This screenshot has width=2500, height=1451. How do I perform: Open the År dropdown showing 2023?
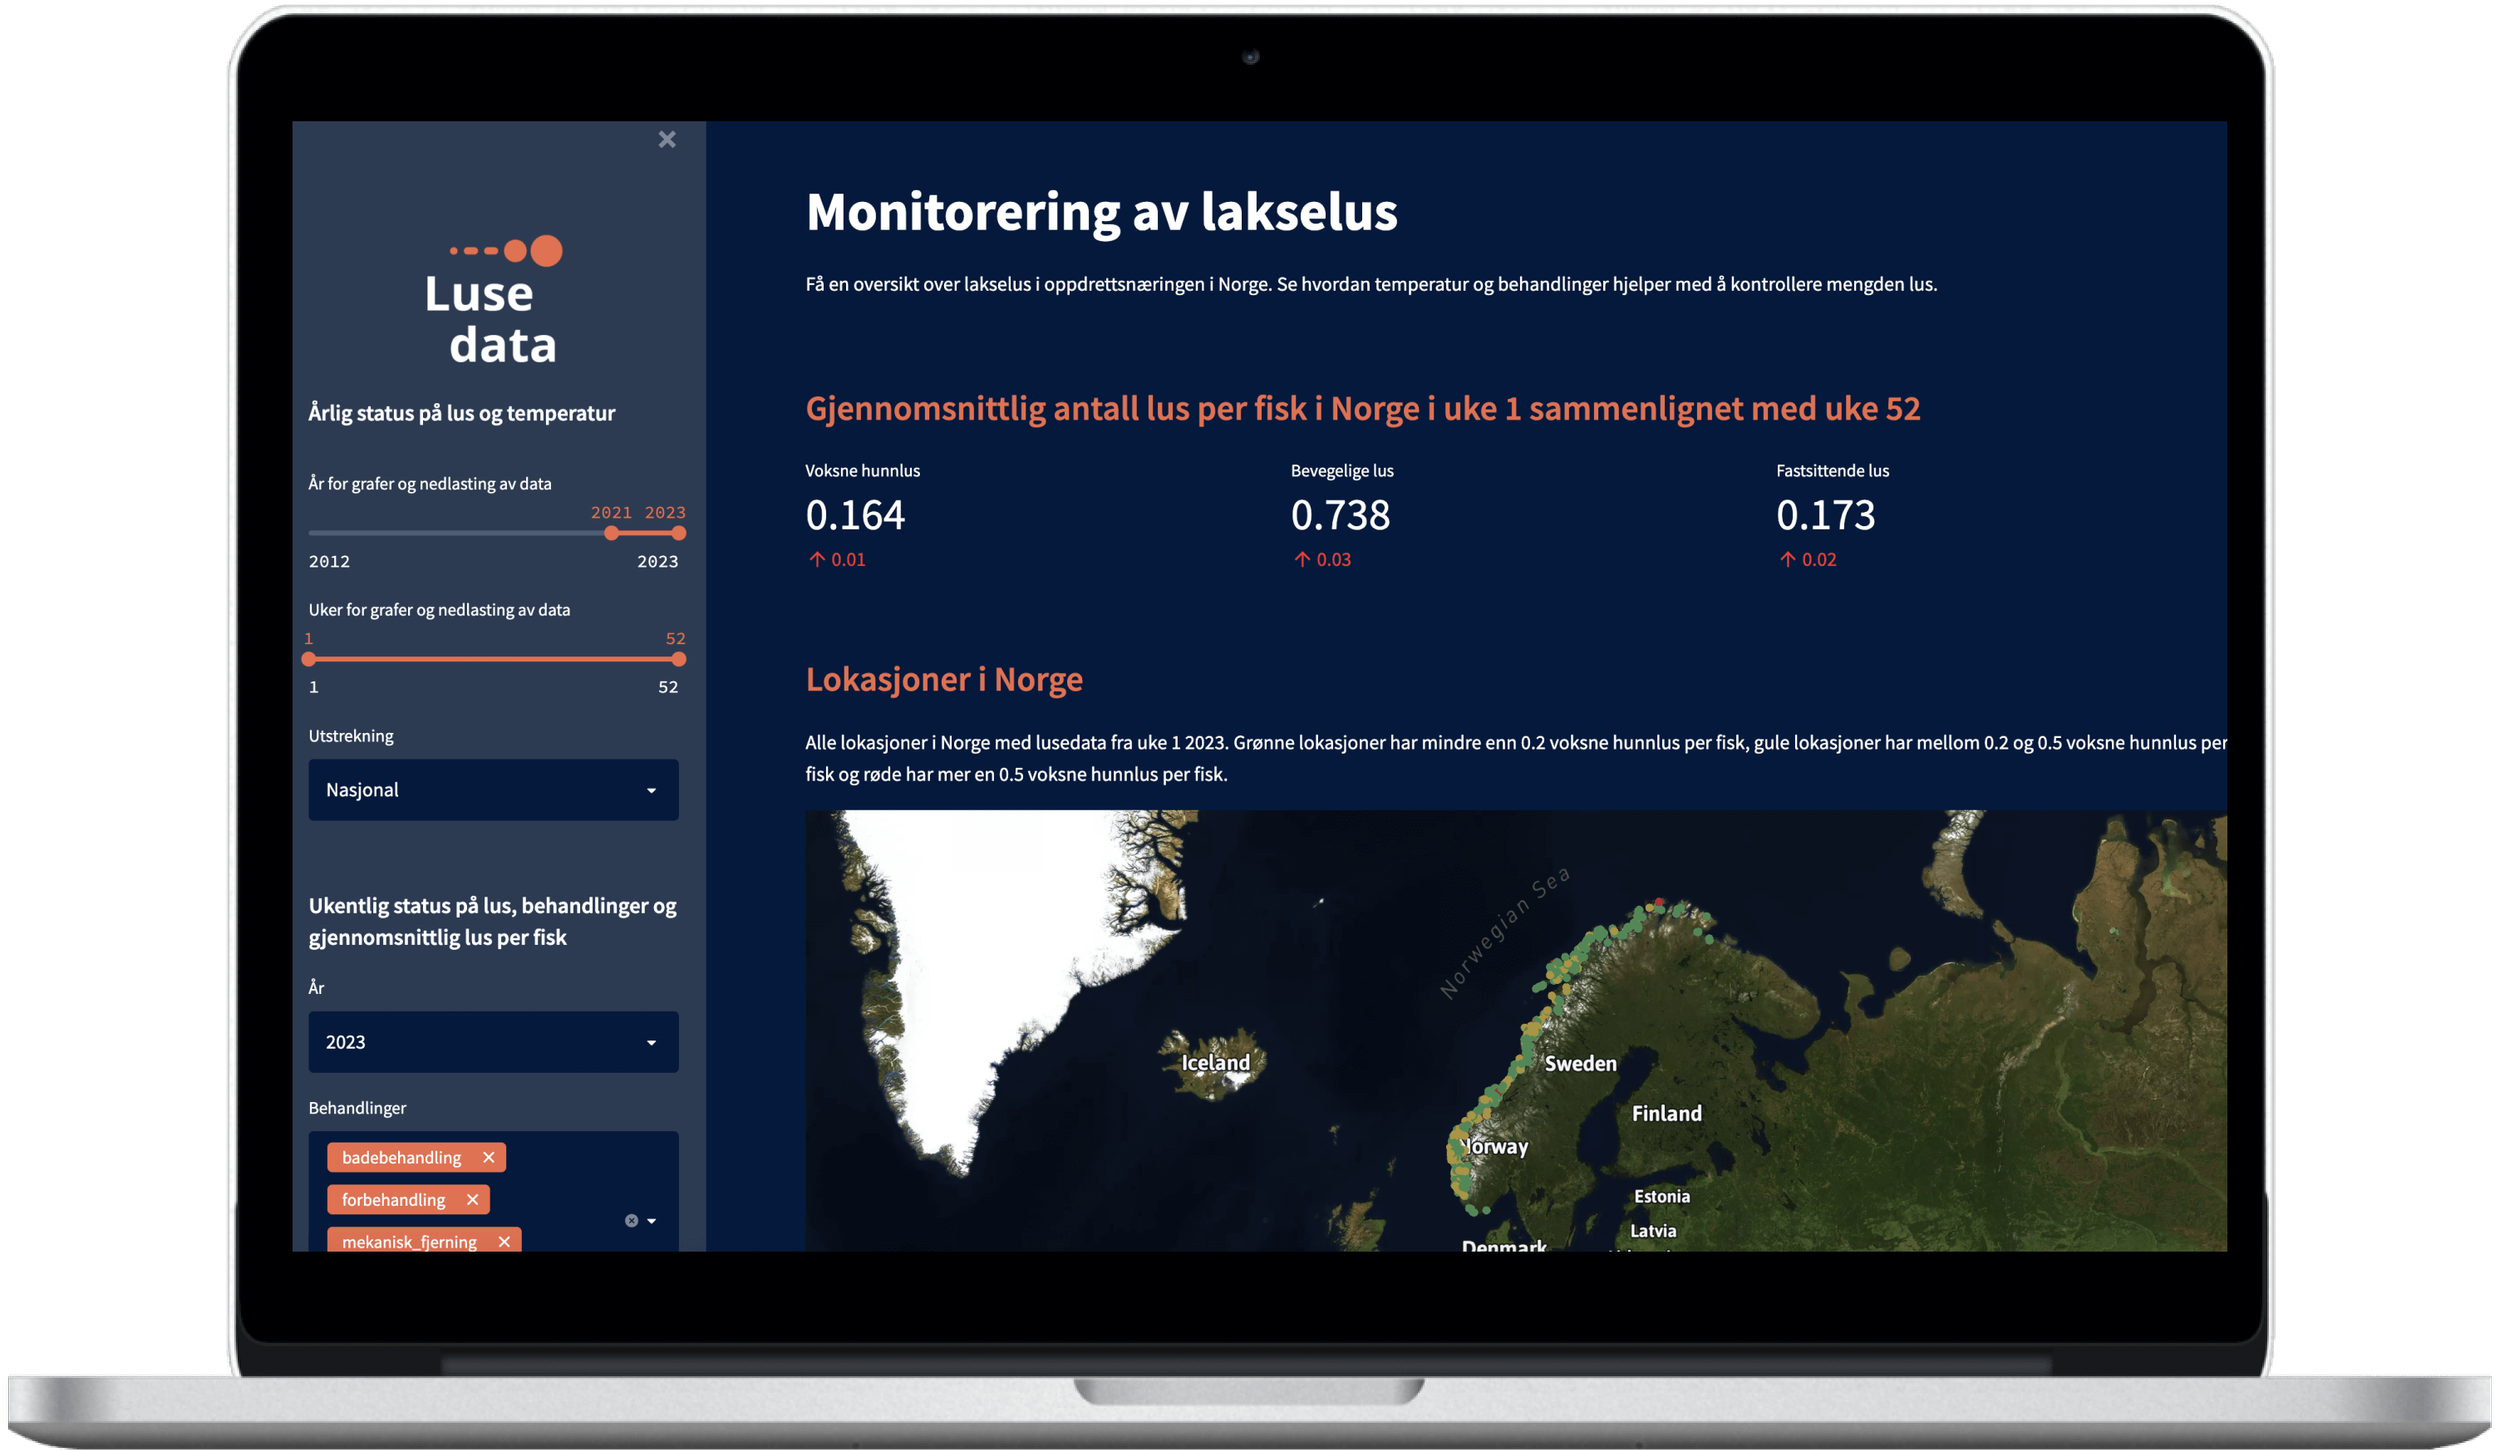point(493,1042)
